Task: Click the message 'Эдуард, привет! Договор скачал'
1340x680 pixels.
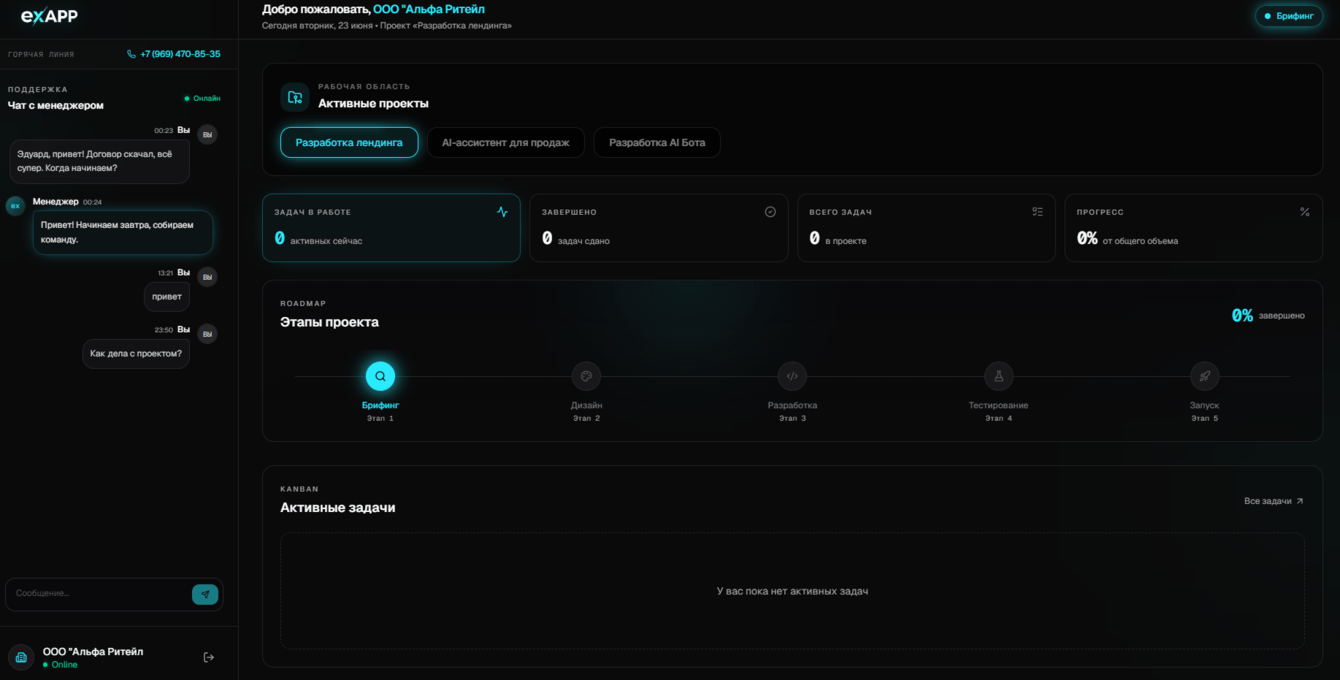Action: click(x=100, y=161)
